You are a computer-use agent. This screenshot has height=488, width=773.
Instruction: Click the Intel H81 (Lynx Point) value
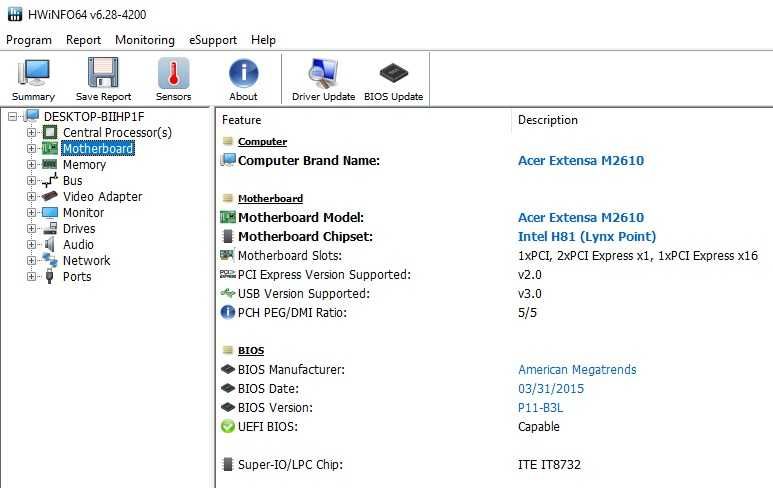click(587, 237)
